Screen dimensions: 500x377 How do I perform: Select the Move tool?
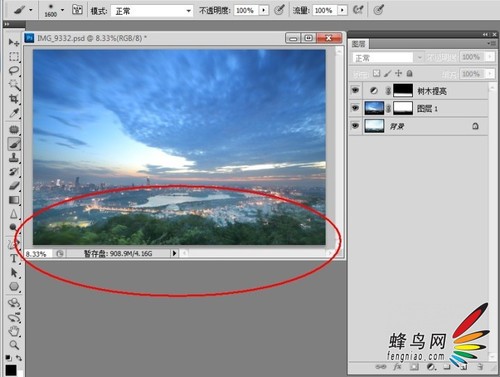pos(14,42)
